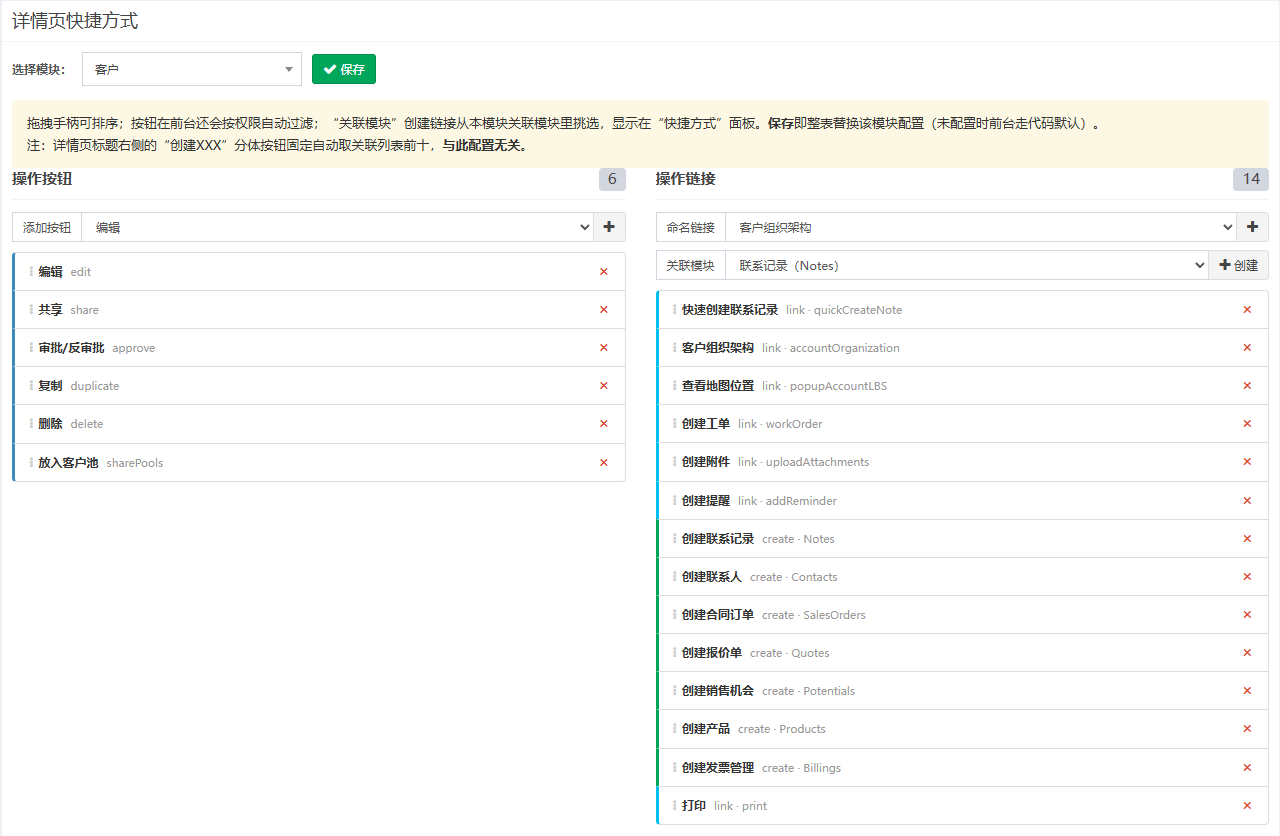Screen dimensions: 1280x836
Task: Remove the 创建附件 uploadAttachments row
Action: [x=1247, y=462]
